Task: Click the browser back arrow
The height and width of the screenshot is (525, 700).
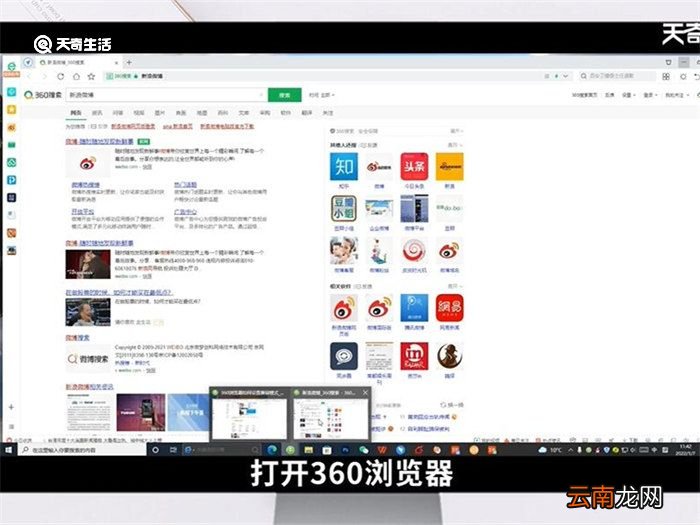Action: (29, 76)
